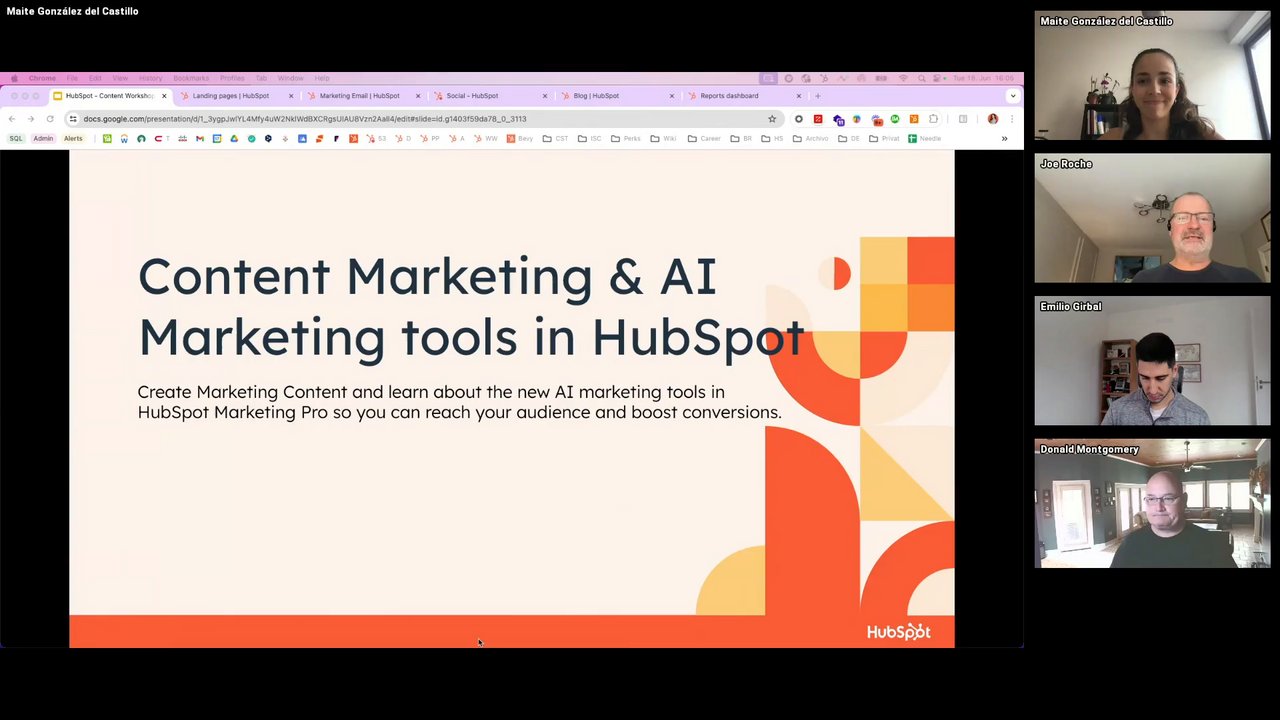Click the Wi-Fi icon in the menu bar
Viewport: 1280px width, 720px height.
click(x=903, y=78)
